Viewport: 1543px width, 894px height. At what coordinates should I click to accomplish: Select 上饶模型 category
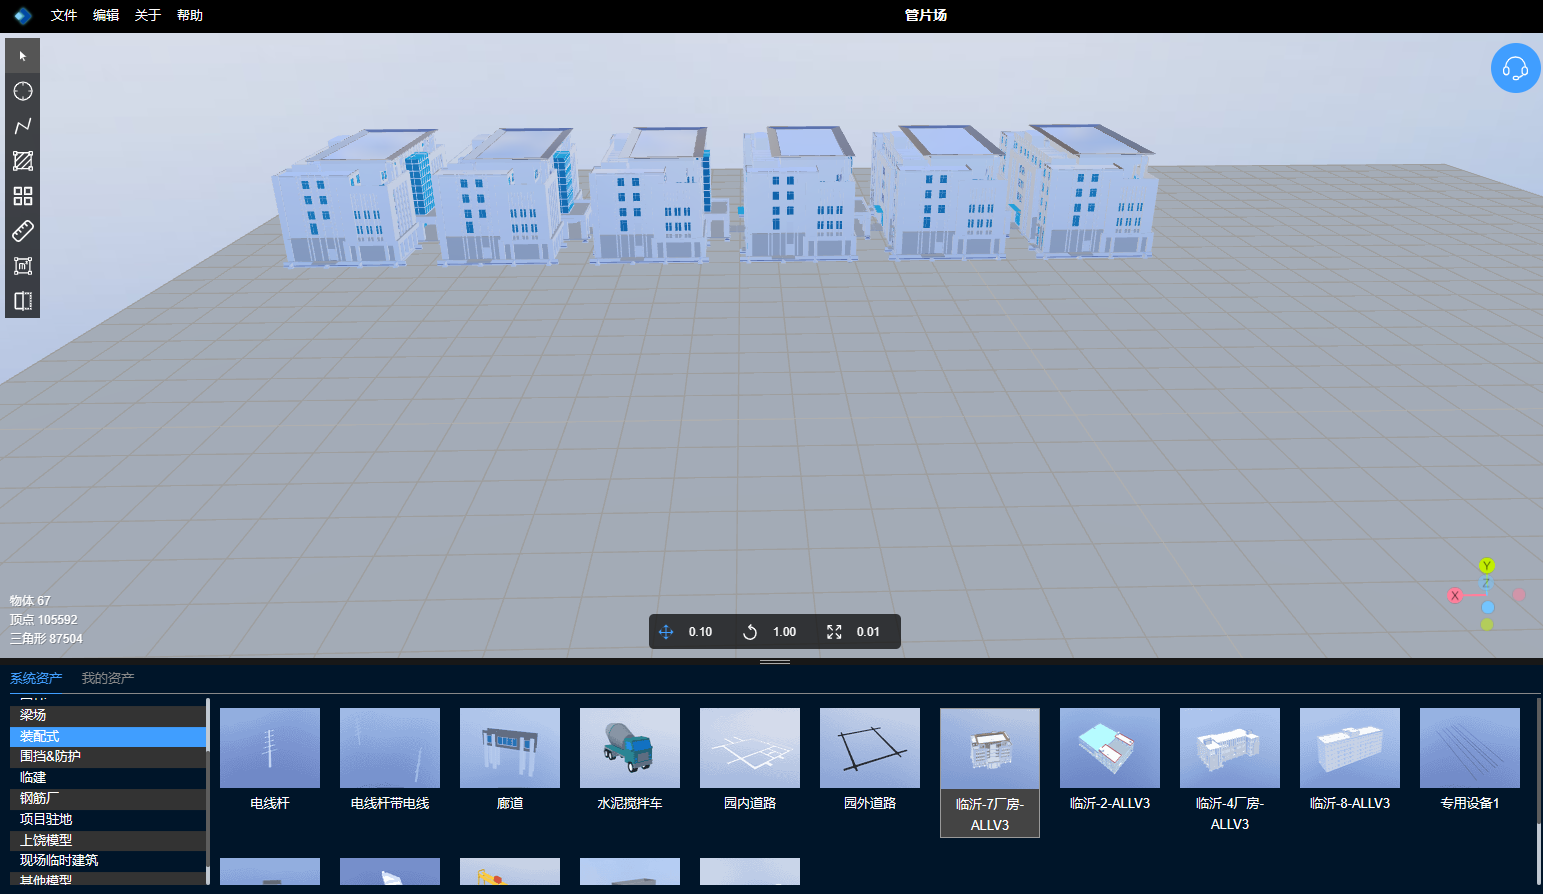108,841
